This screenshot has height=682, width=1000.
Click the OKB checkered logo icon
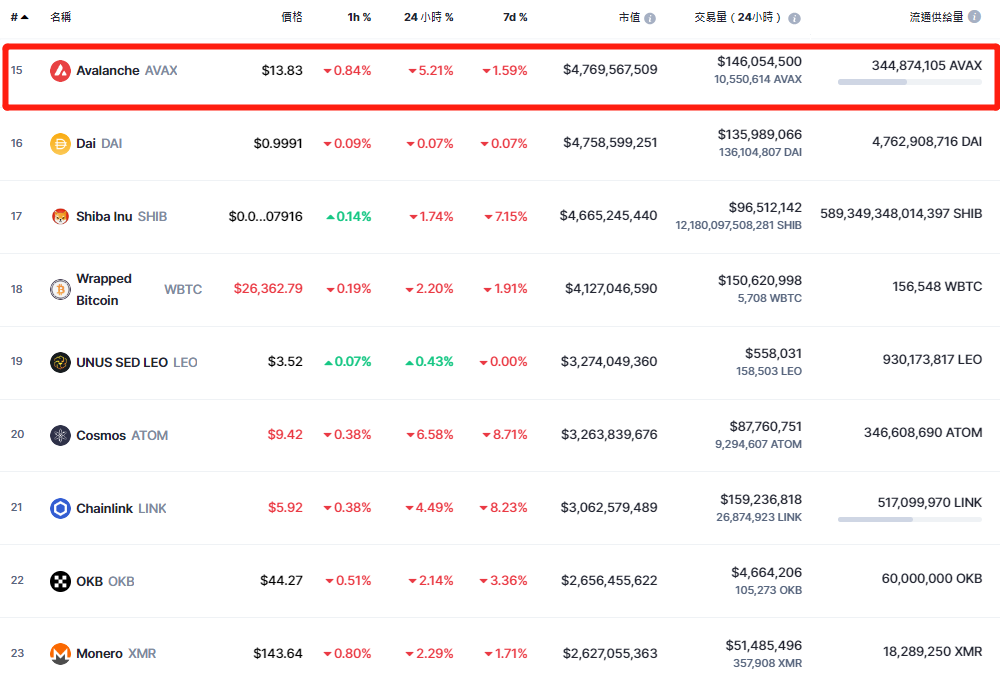coord(60,581)
